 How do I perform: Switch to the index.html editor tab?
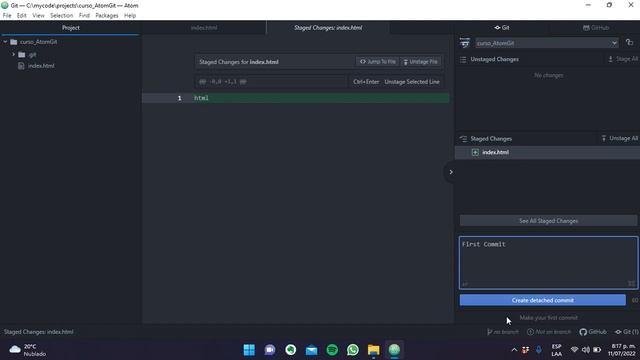point(204,28)
